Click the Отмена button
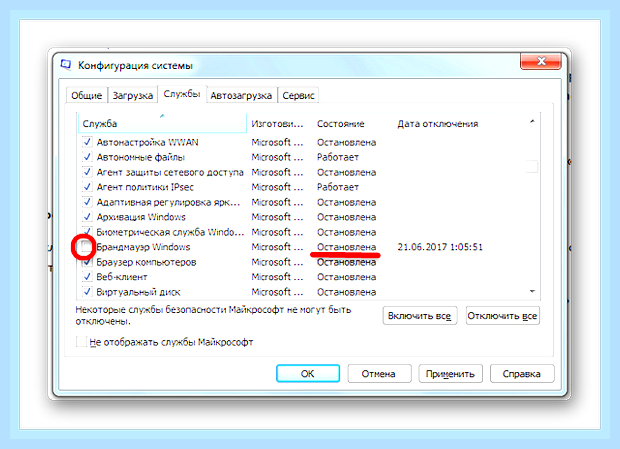620x449 pixels. pyautogui.click(x=379, y=374)
